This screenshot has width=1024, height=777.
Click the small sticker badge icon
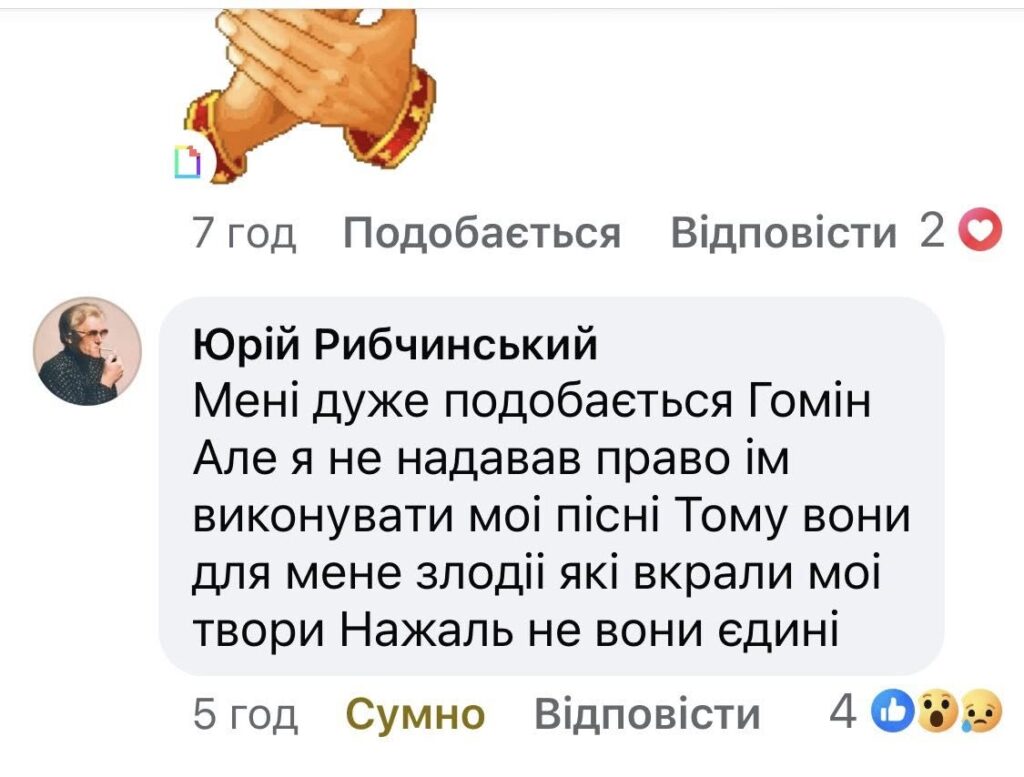click(187, 162)
